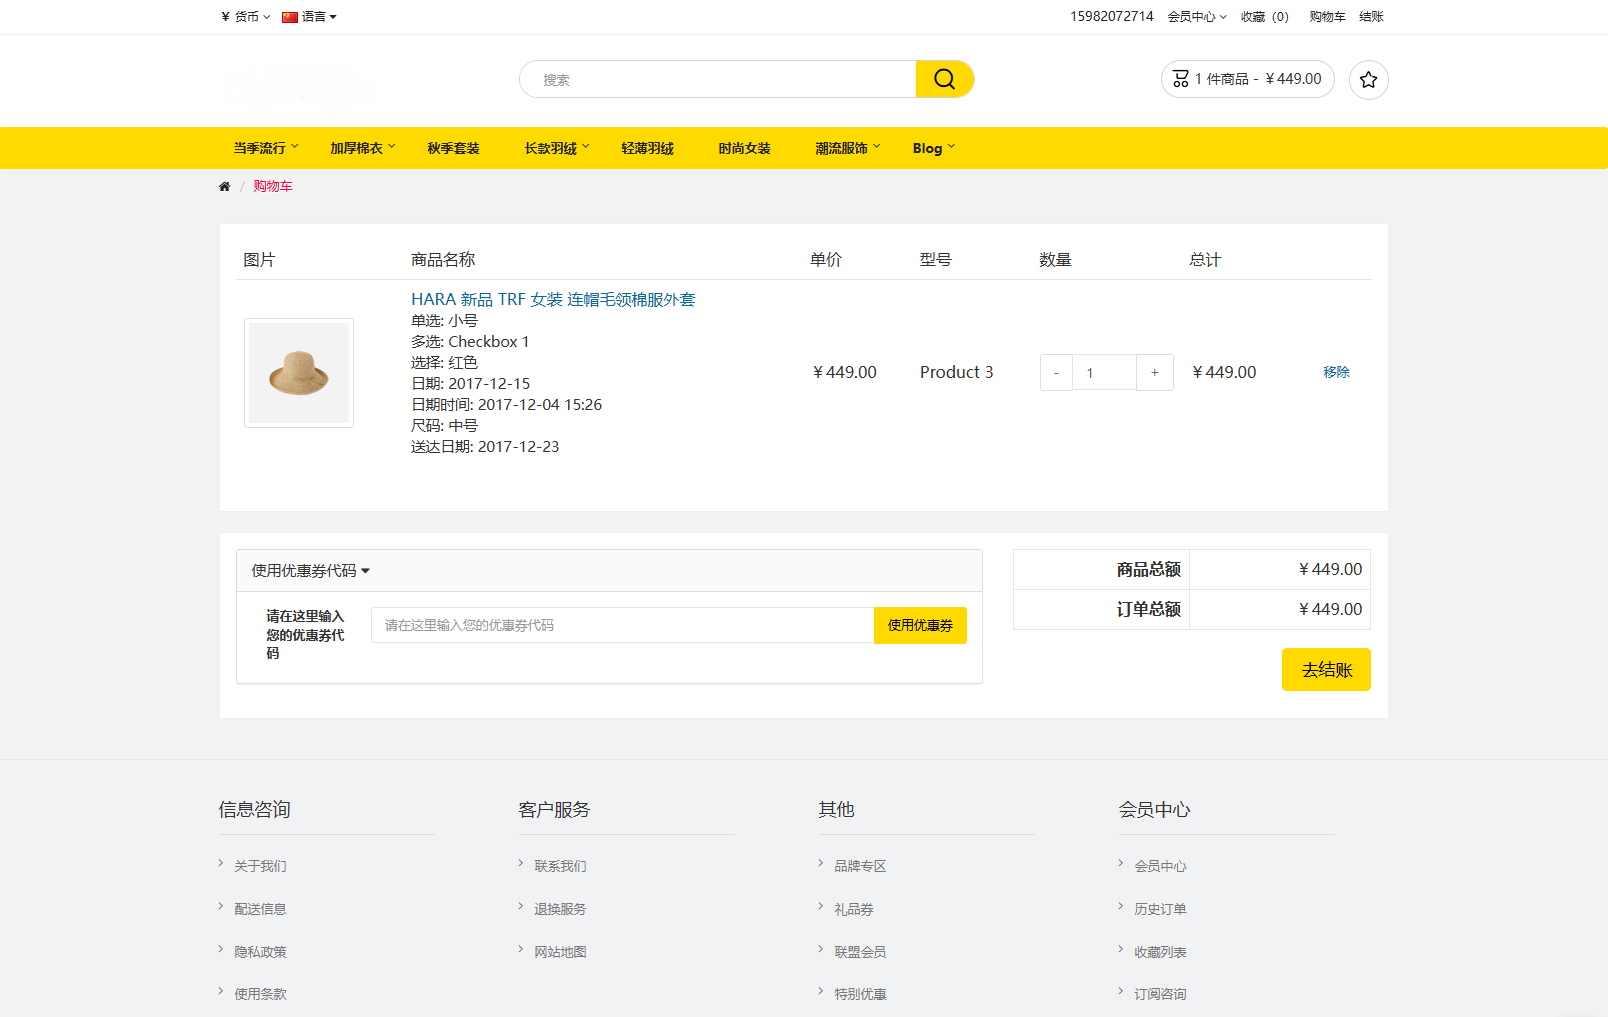
Task: Remove the item via 移除 link
Action: [x=1336, y=372]
